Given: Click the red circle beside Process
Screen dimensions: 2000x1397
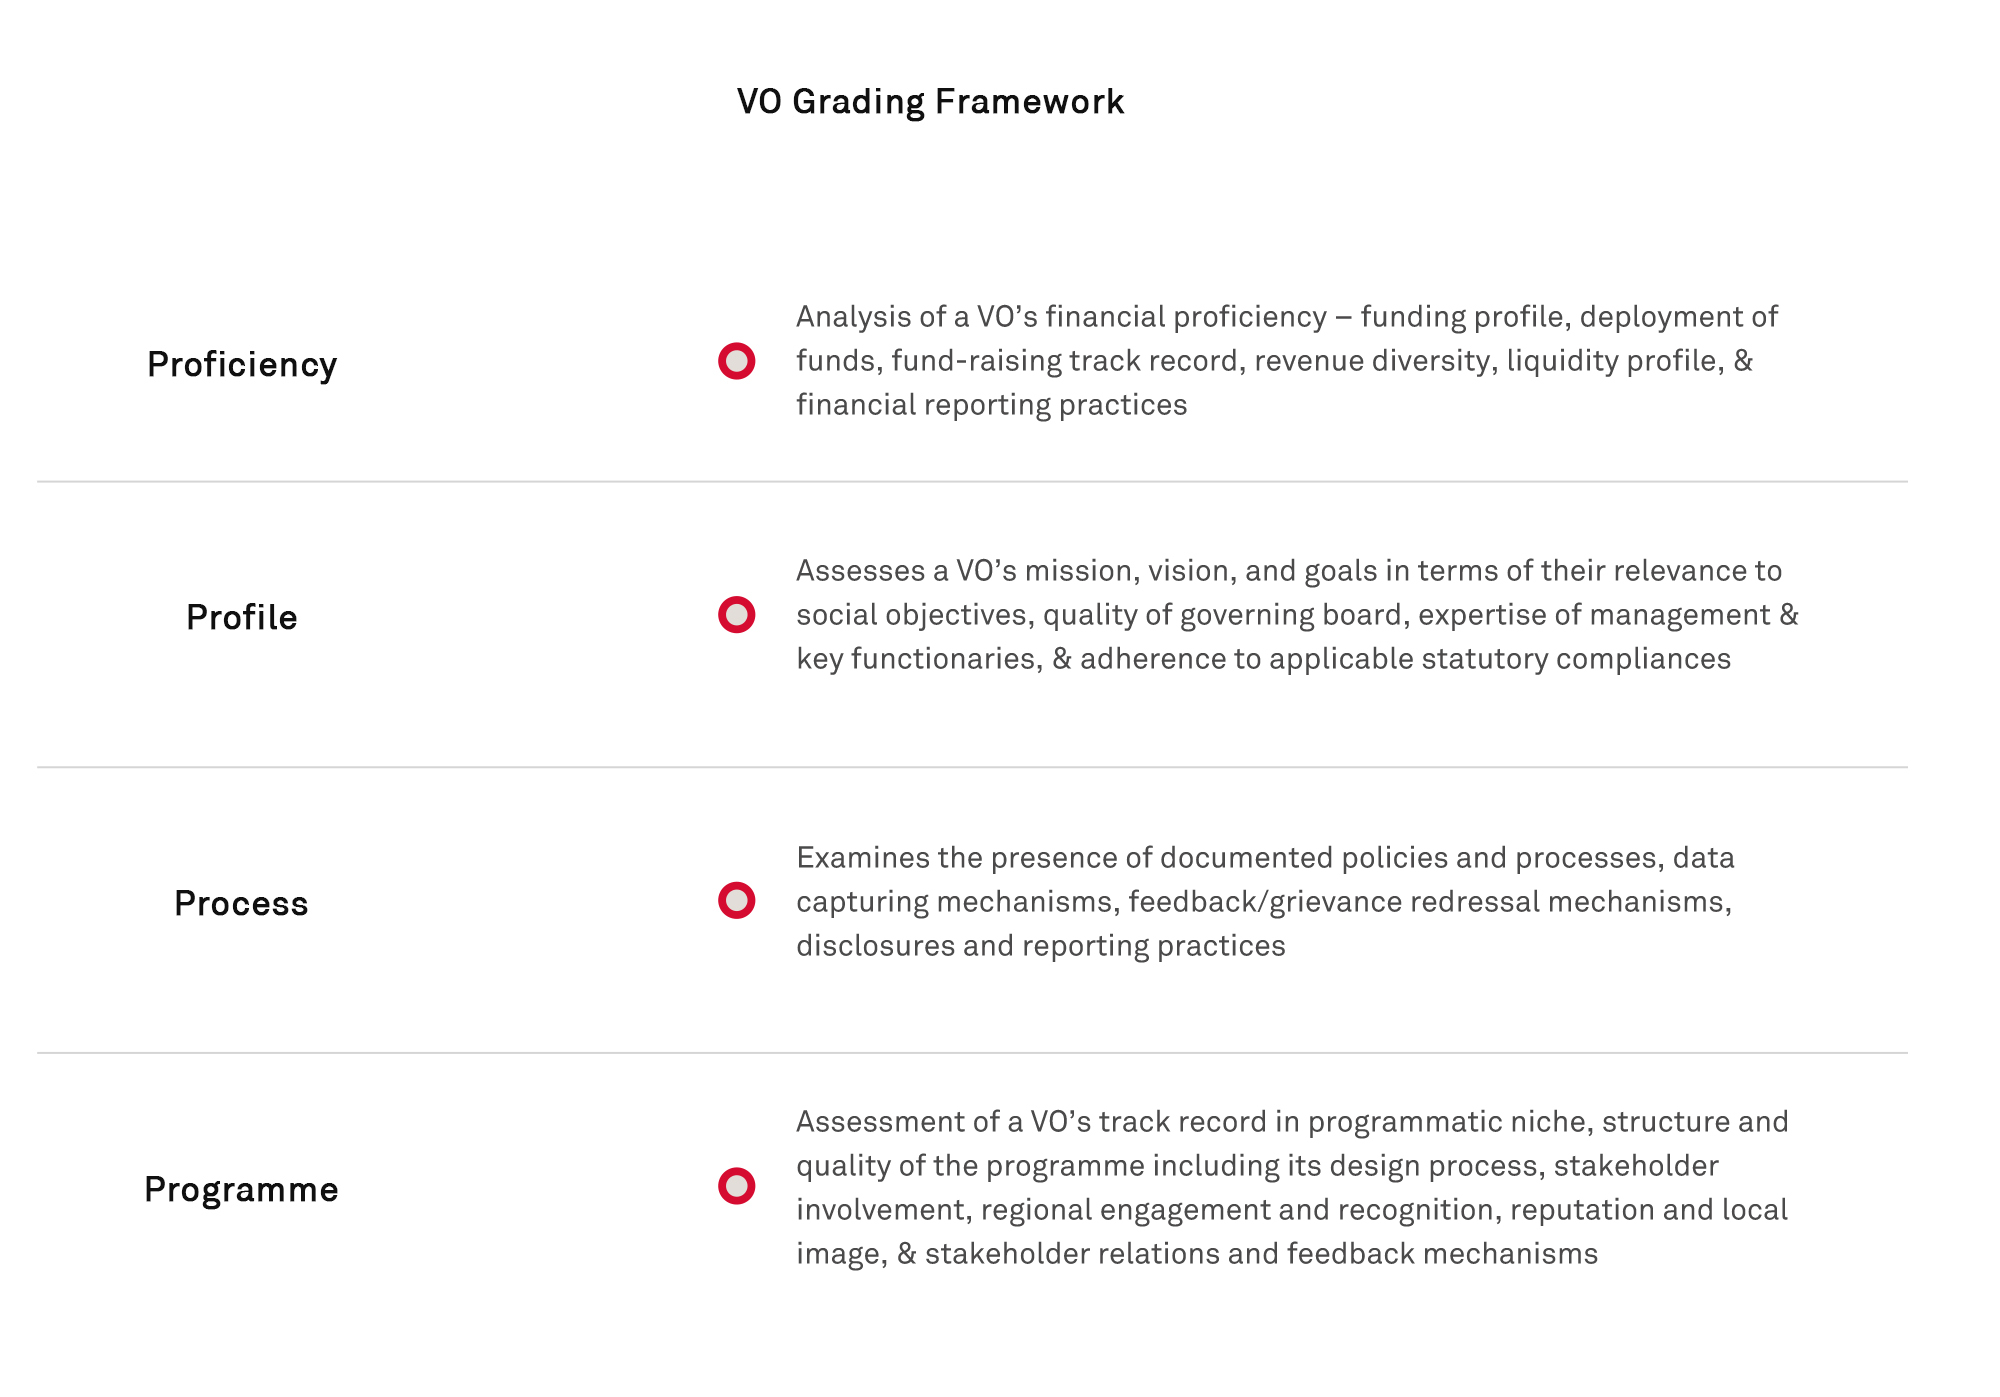Looking at the screenshot, I should click(x=736, y=901).
